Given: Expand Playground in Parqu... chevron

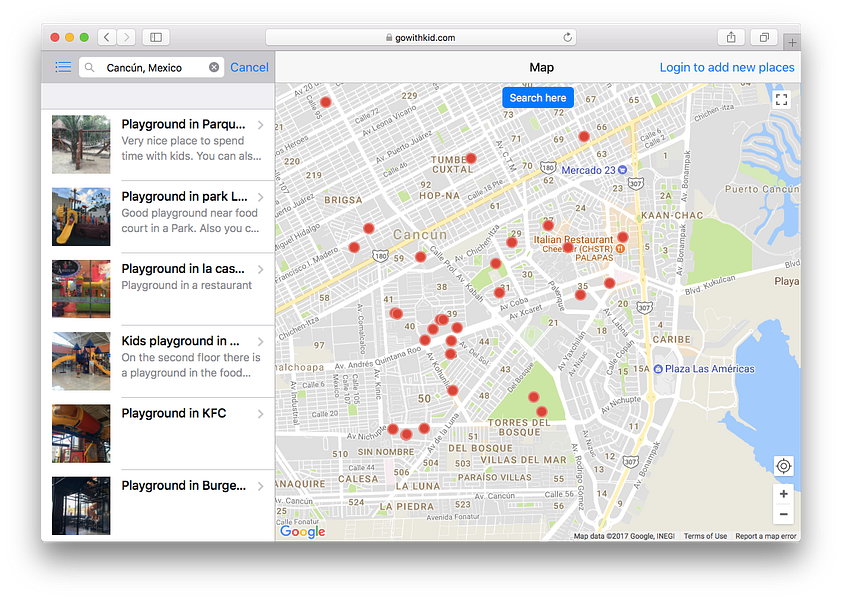Looking at the screenshot, I should pos(260,125).
